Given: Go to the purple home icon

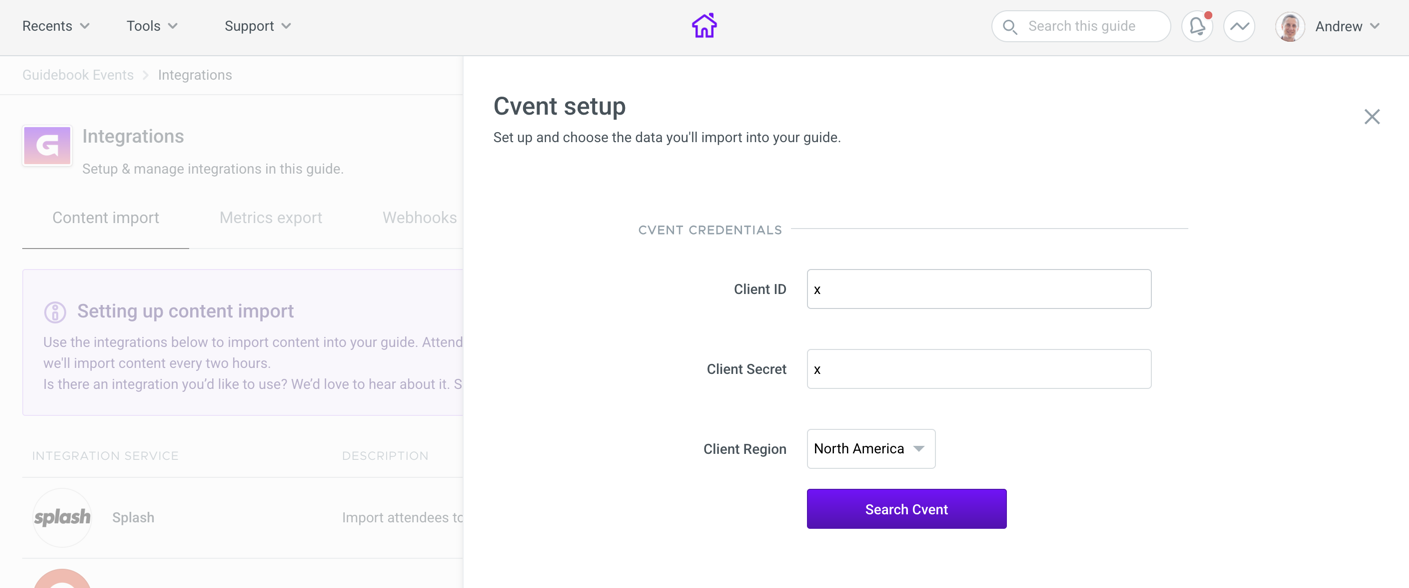Looking at the screenshot, I should (x=704, y=26).
